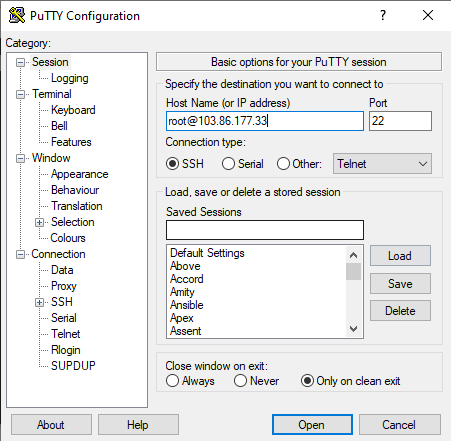The height and width of the screenshot is (441, 451).
Task: Click the About button
Action: pyautogui.click(x=51, y=425)
